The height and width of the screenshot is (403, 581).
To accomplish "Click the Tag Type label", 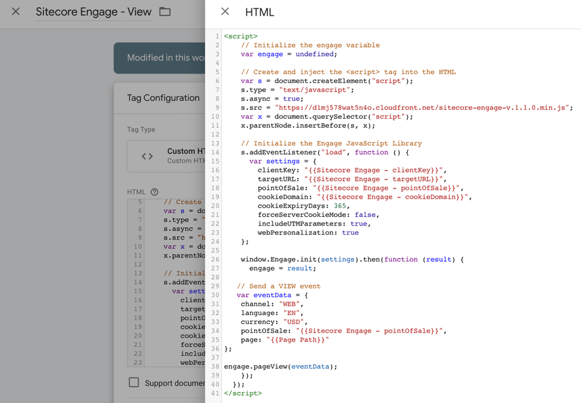I will [x=141, y=130].
